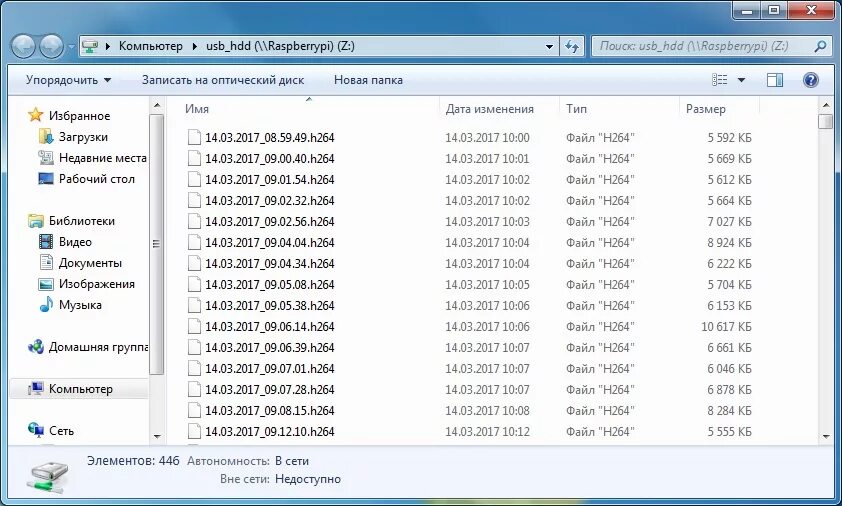Click file icon of 14.03.2017_09.12.10.h264

tap(194, 431)
